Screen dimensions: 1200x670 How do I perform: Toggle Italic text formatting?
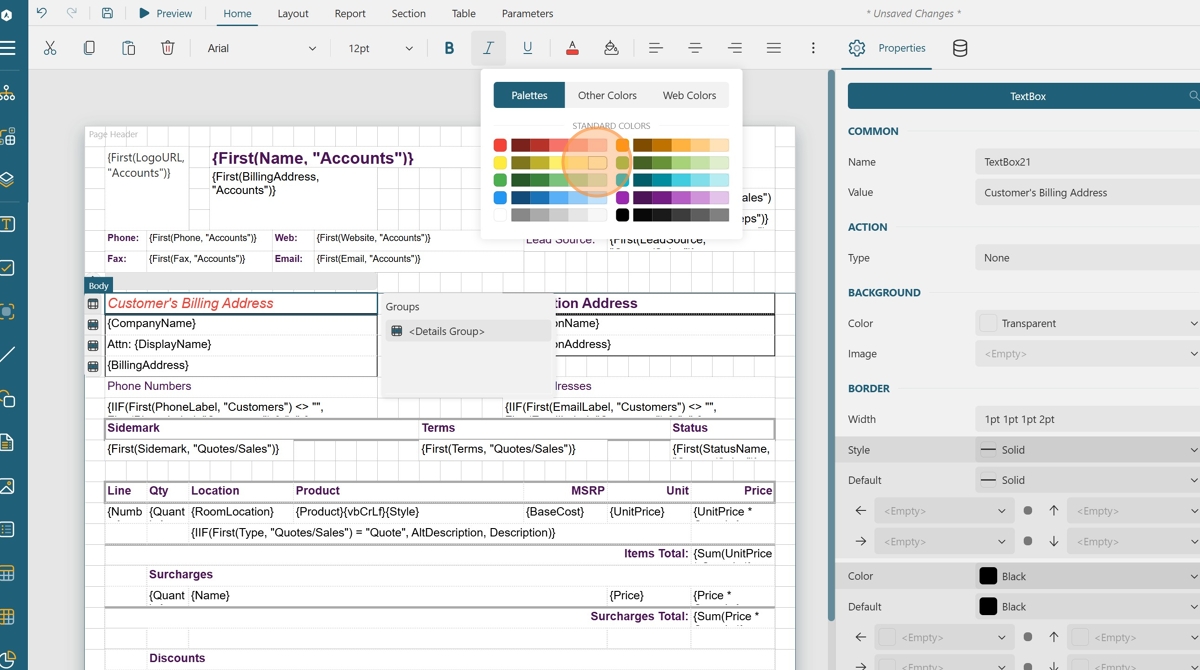coord(488,48)
